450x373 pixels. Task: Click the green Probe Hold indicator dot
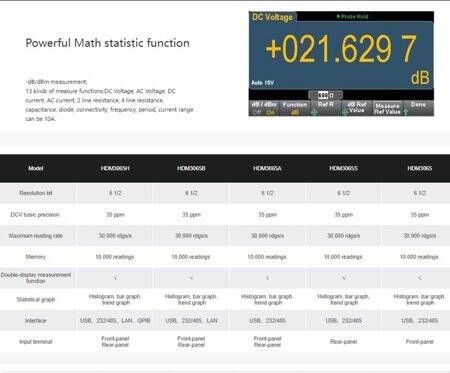point(338,16)
